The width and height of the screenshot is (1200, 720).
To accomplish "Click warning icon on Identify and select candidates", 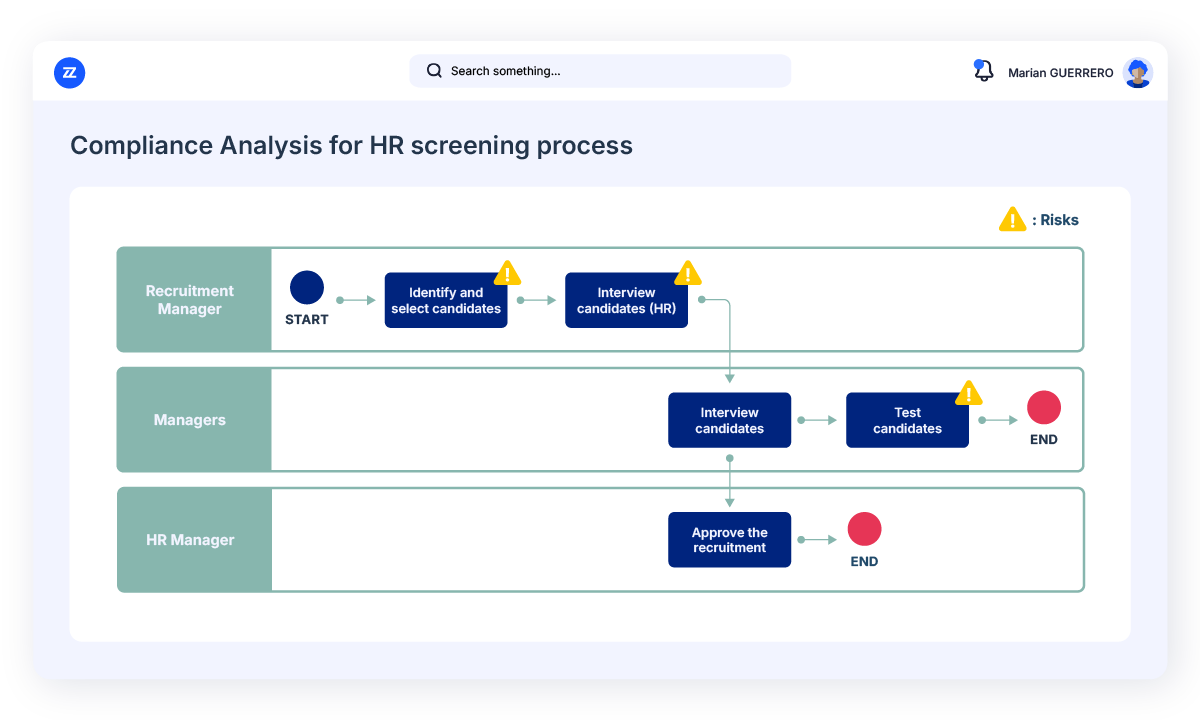I will pyautogui.click(x=508, y=273).
